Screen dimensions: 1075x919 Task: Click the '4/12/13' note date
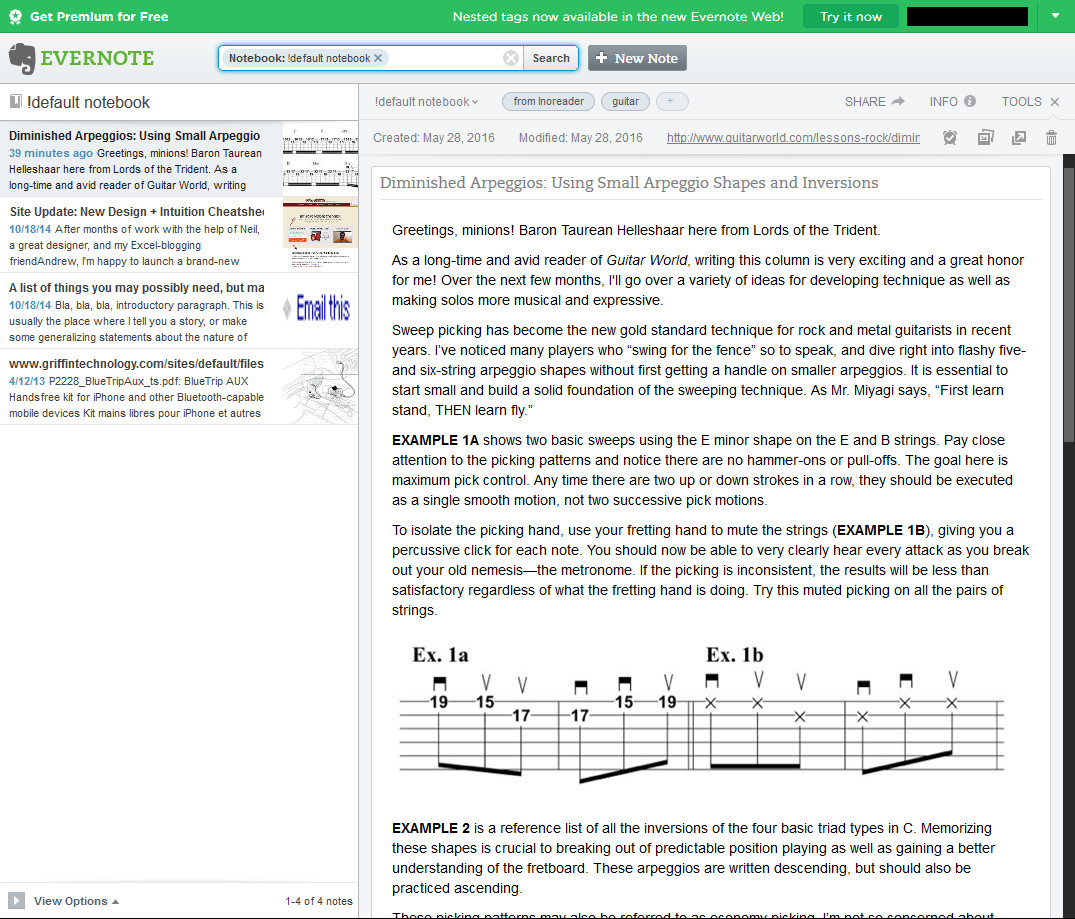tap(27, 381)
